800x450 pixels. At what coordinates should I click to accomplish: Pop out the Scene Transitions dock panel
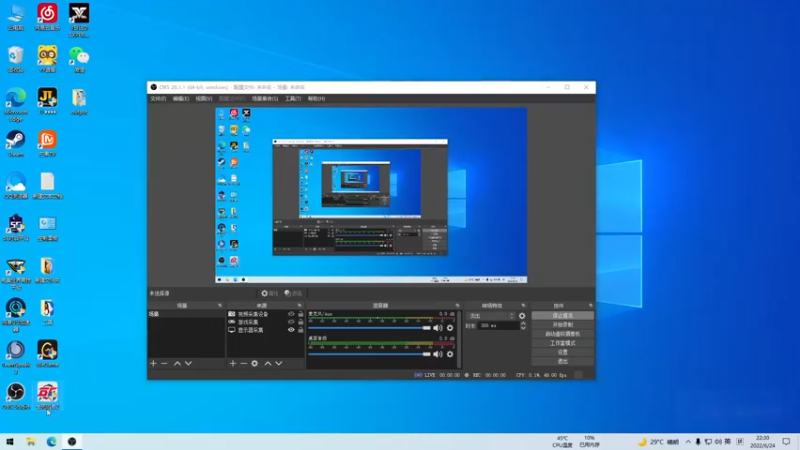(x=523, y=306)
